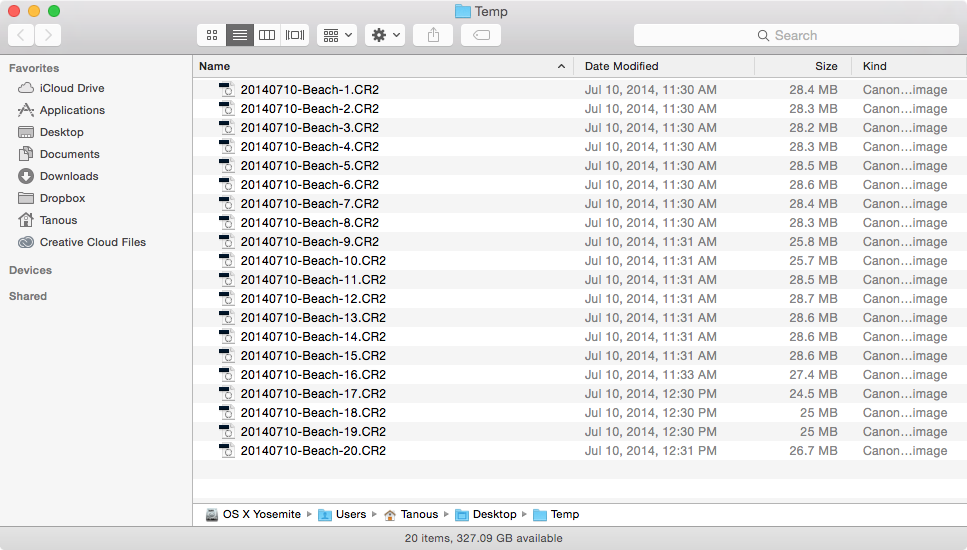Click the 24.5 MB size of Beach-17
967x550 pixels.
[813, 394]
